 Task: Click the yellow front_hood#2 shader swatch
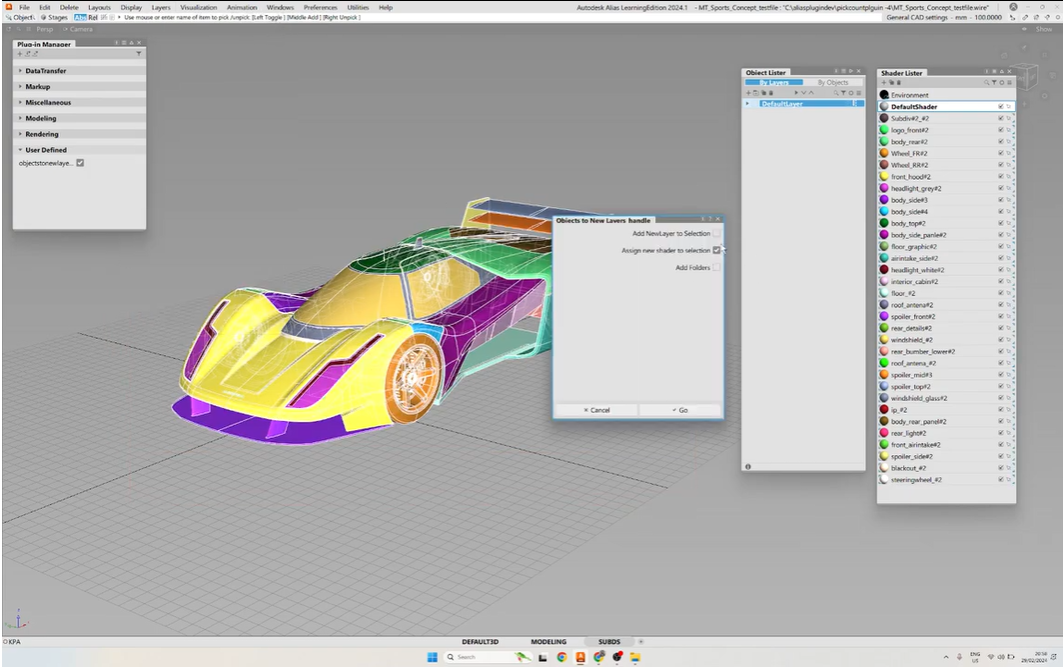pyautogui.click(x=884, y=176)
